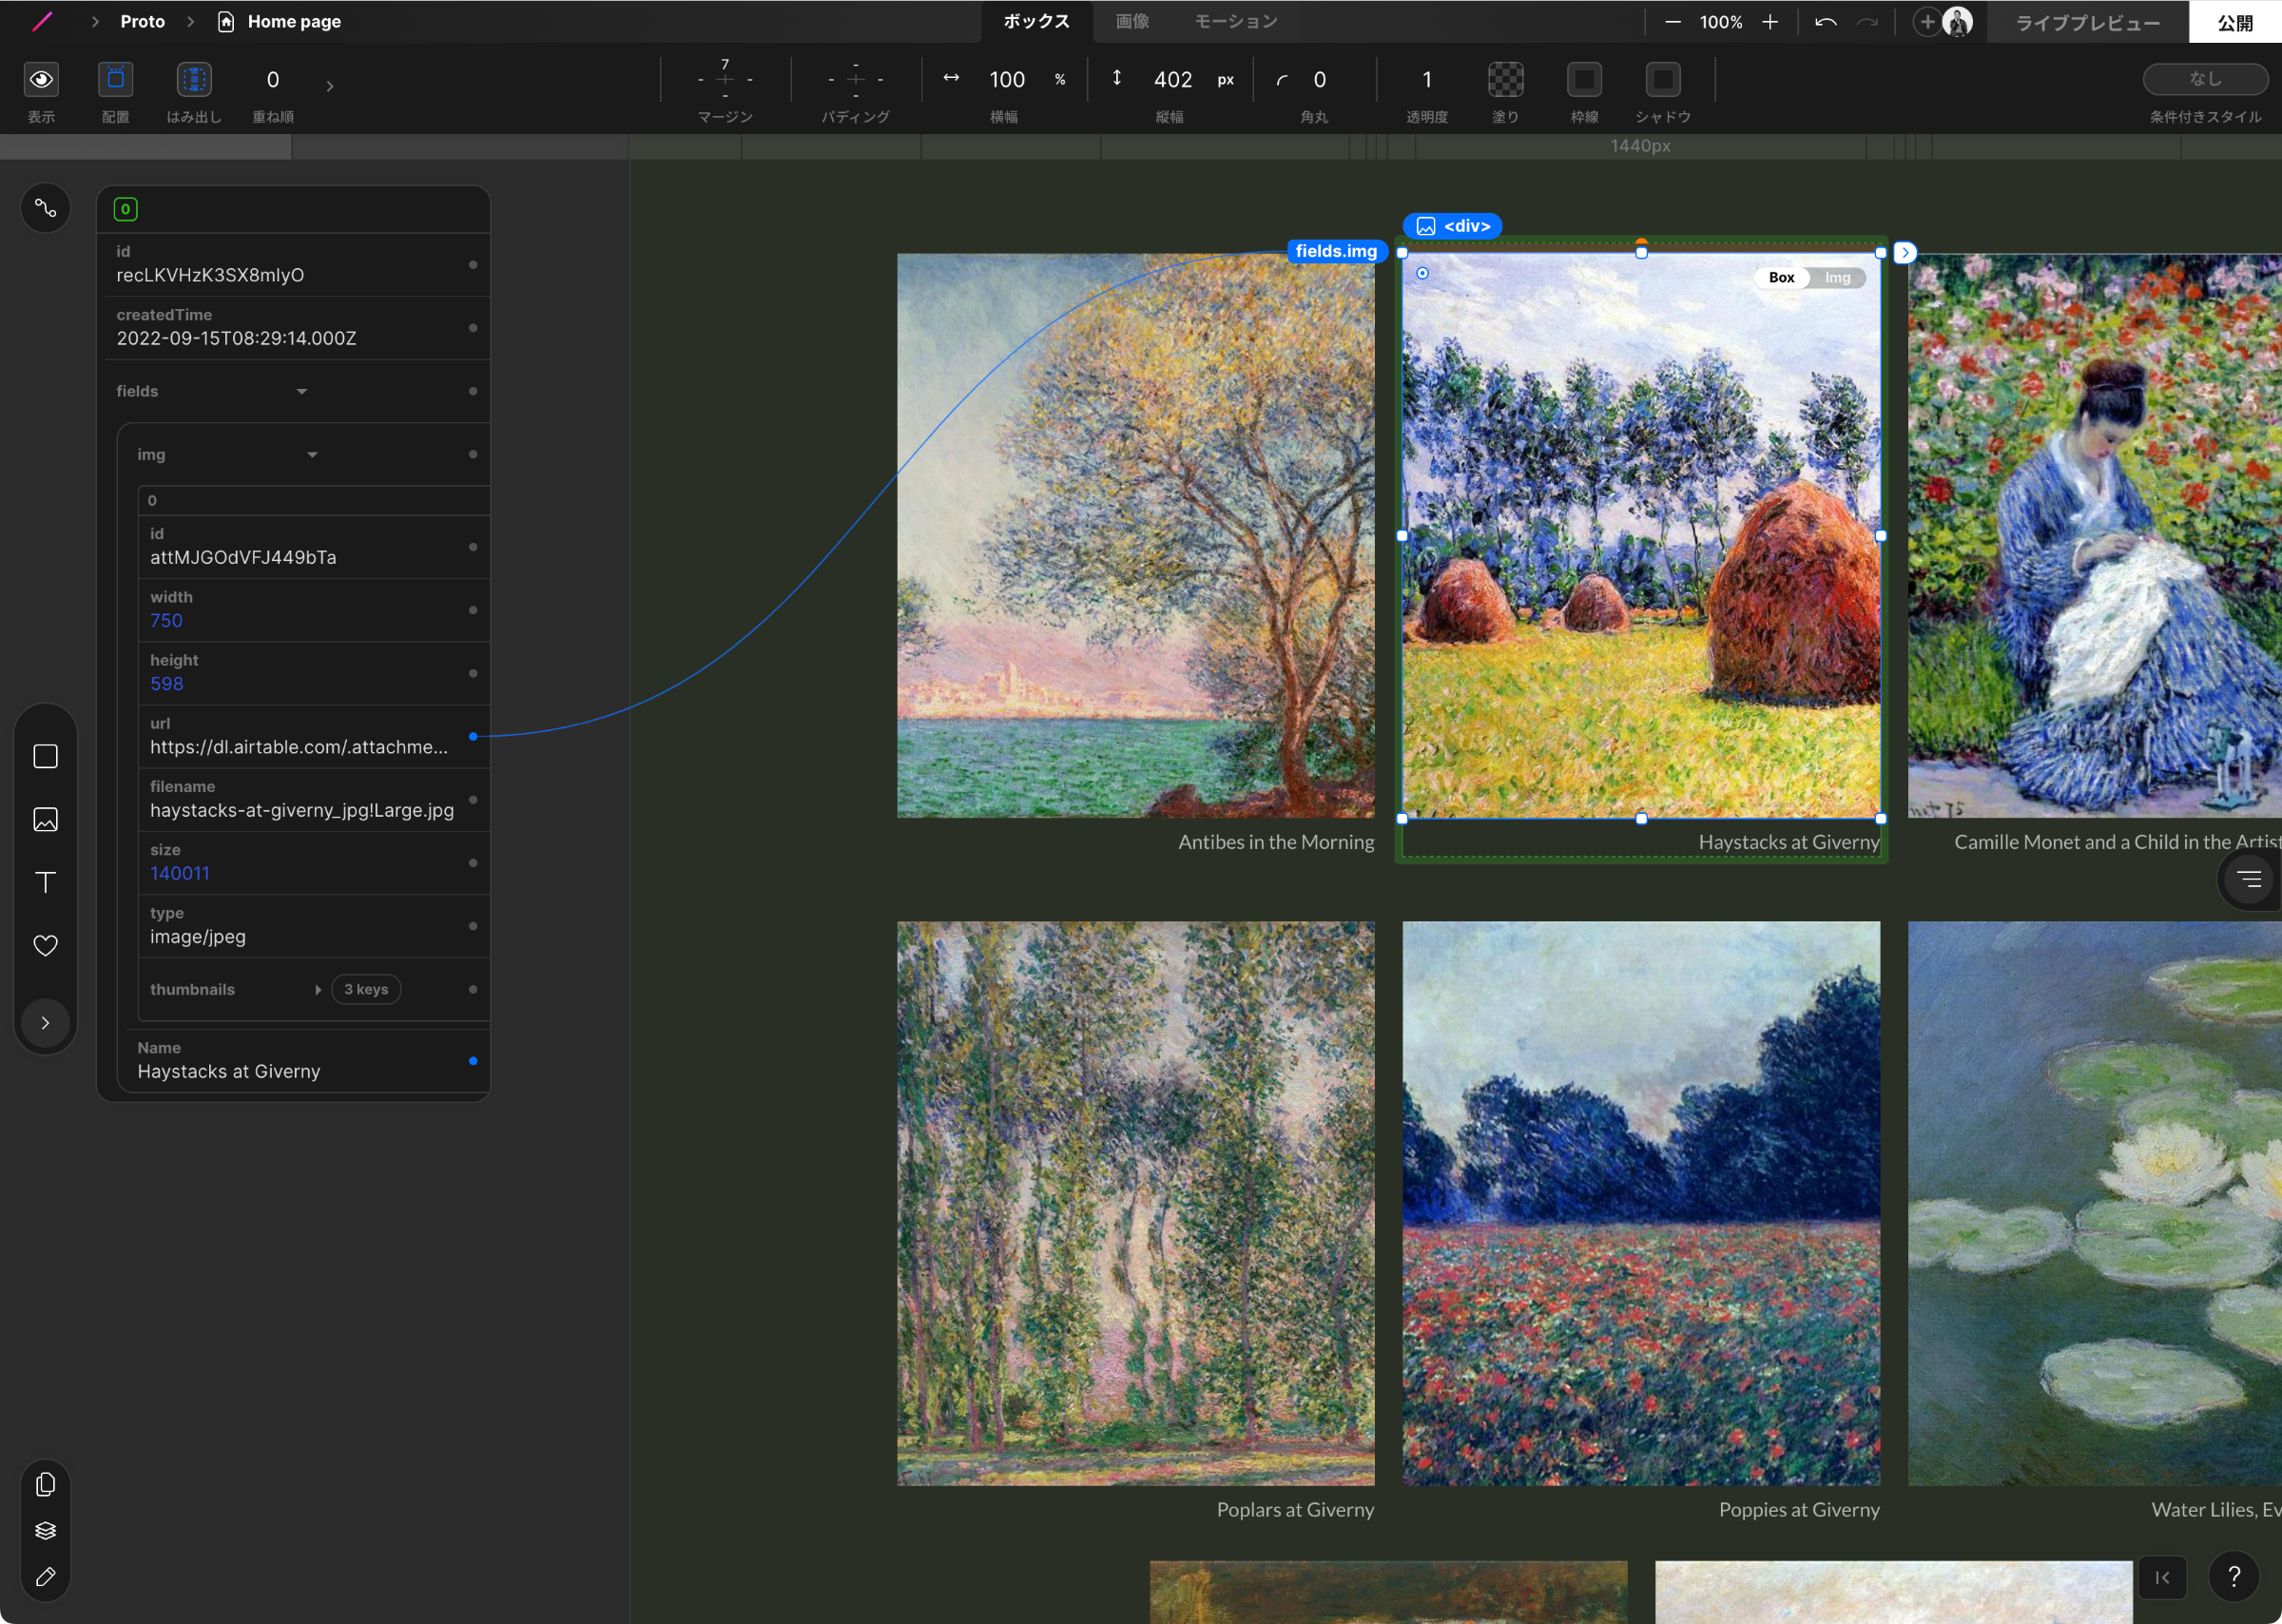Click the green 0 index badge
2282x1624 pixels.
125,209
